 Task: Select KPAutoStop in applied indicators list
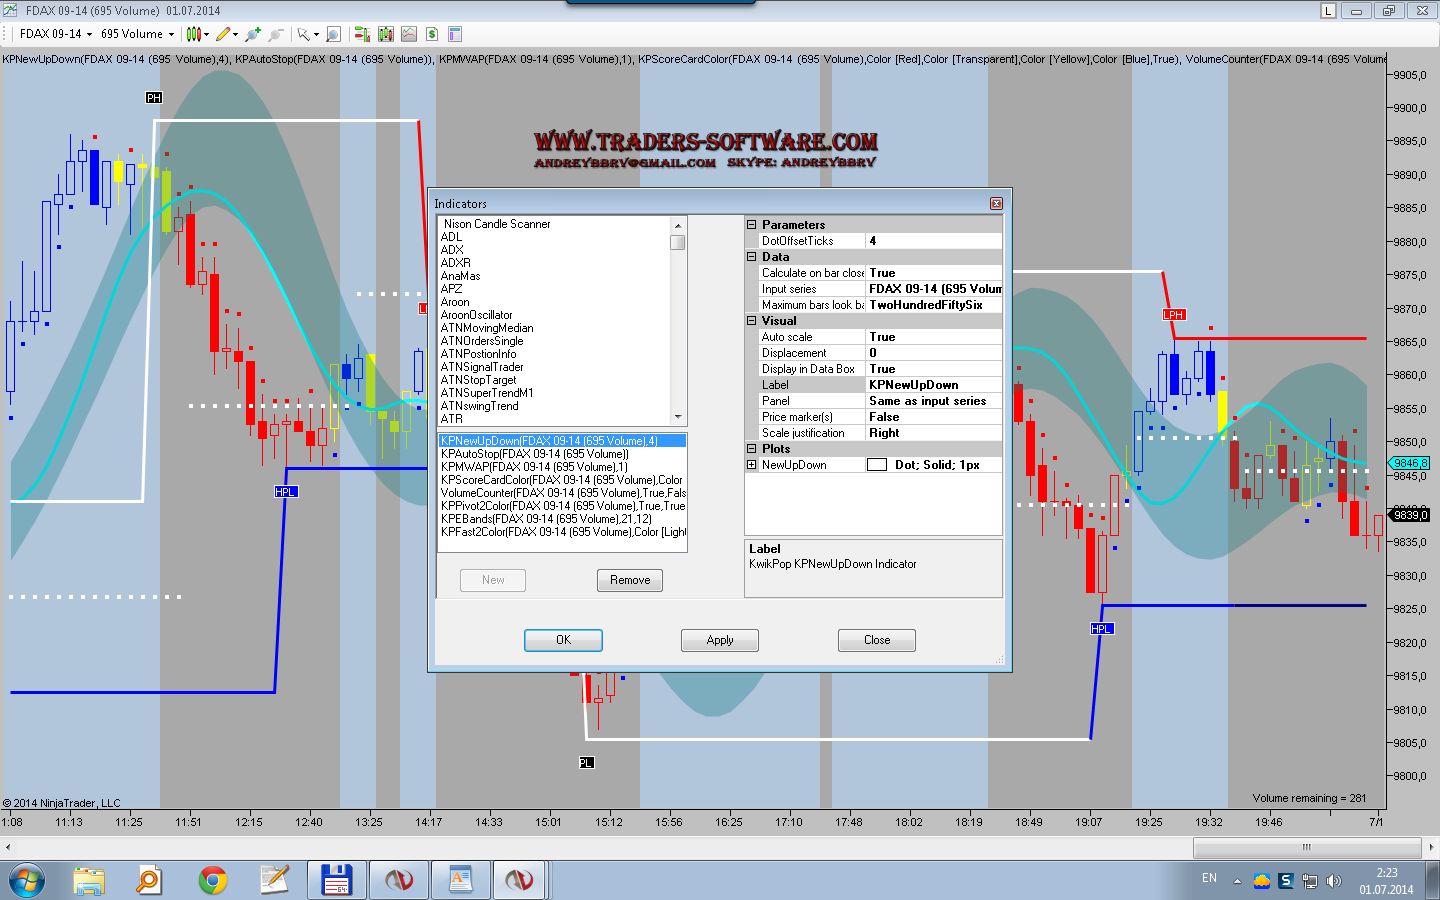coord(535,454)
